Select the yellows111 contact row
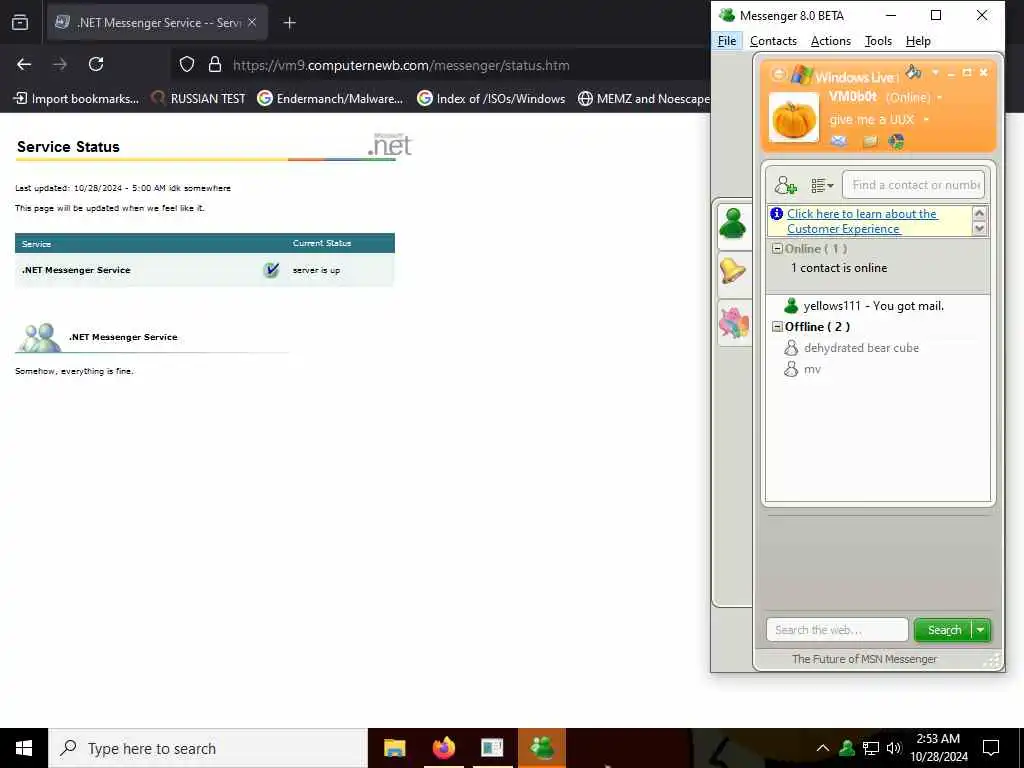The image size is (1024, 768). coord(878,306)
